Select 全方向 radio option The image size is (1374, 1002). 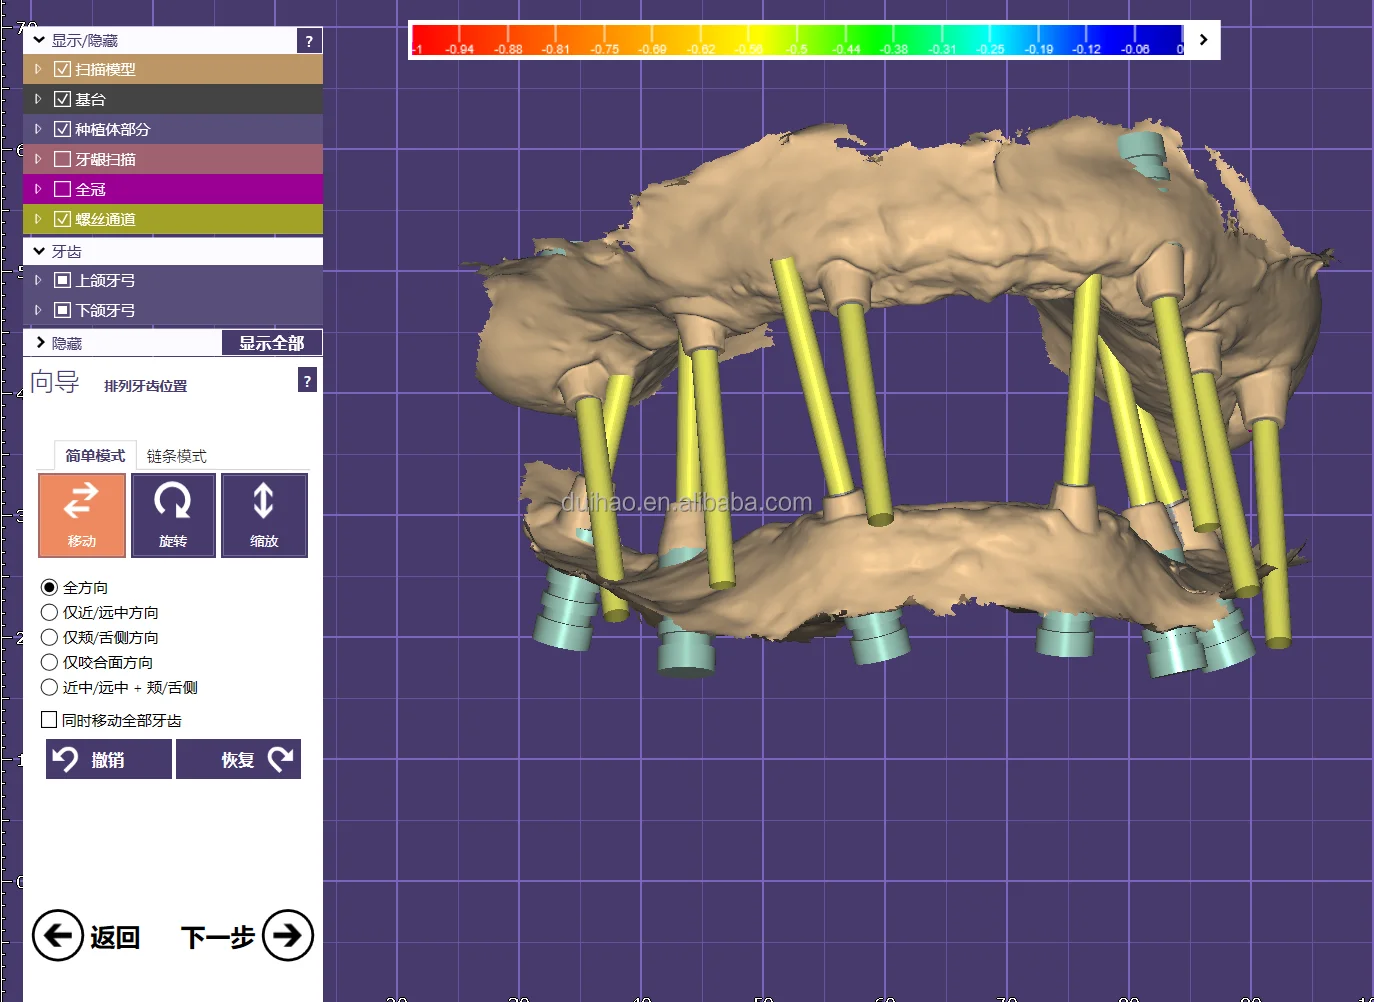(49, 587)
